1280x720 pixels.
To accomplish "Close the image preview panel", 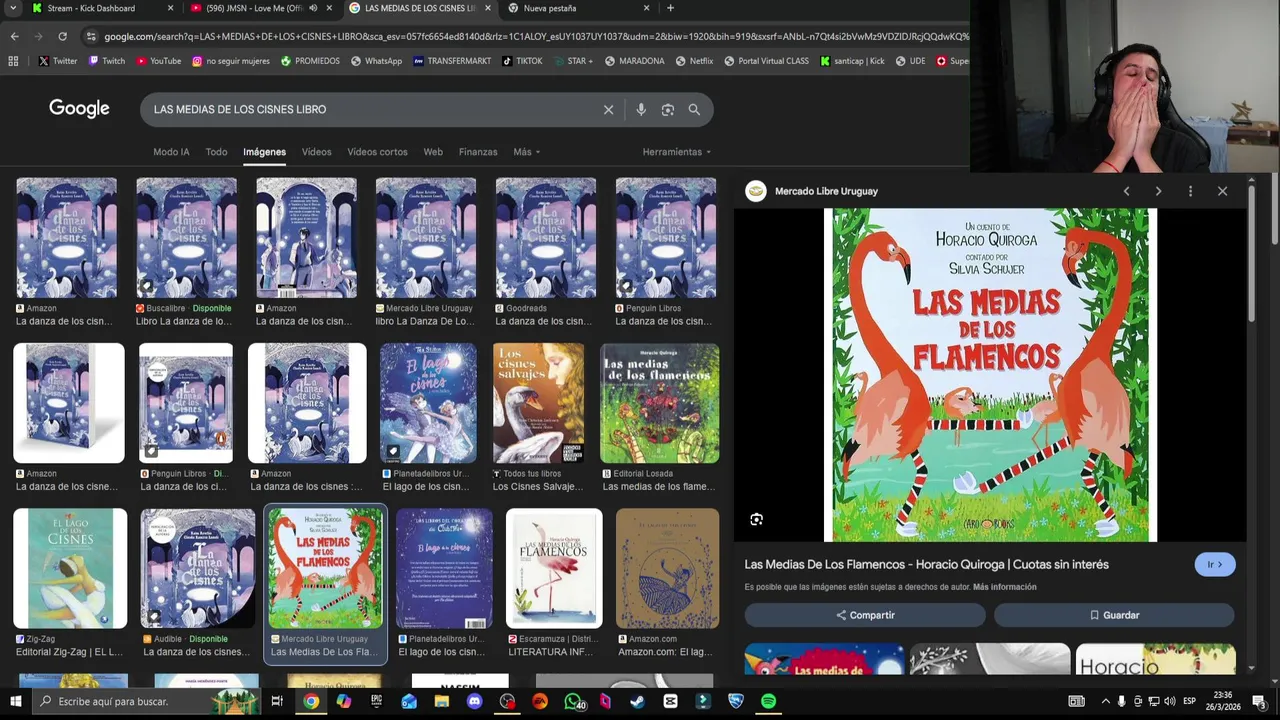I will pyautogui.click(x=1222, y=191).
